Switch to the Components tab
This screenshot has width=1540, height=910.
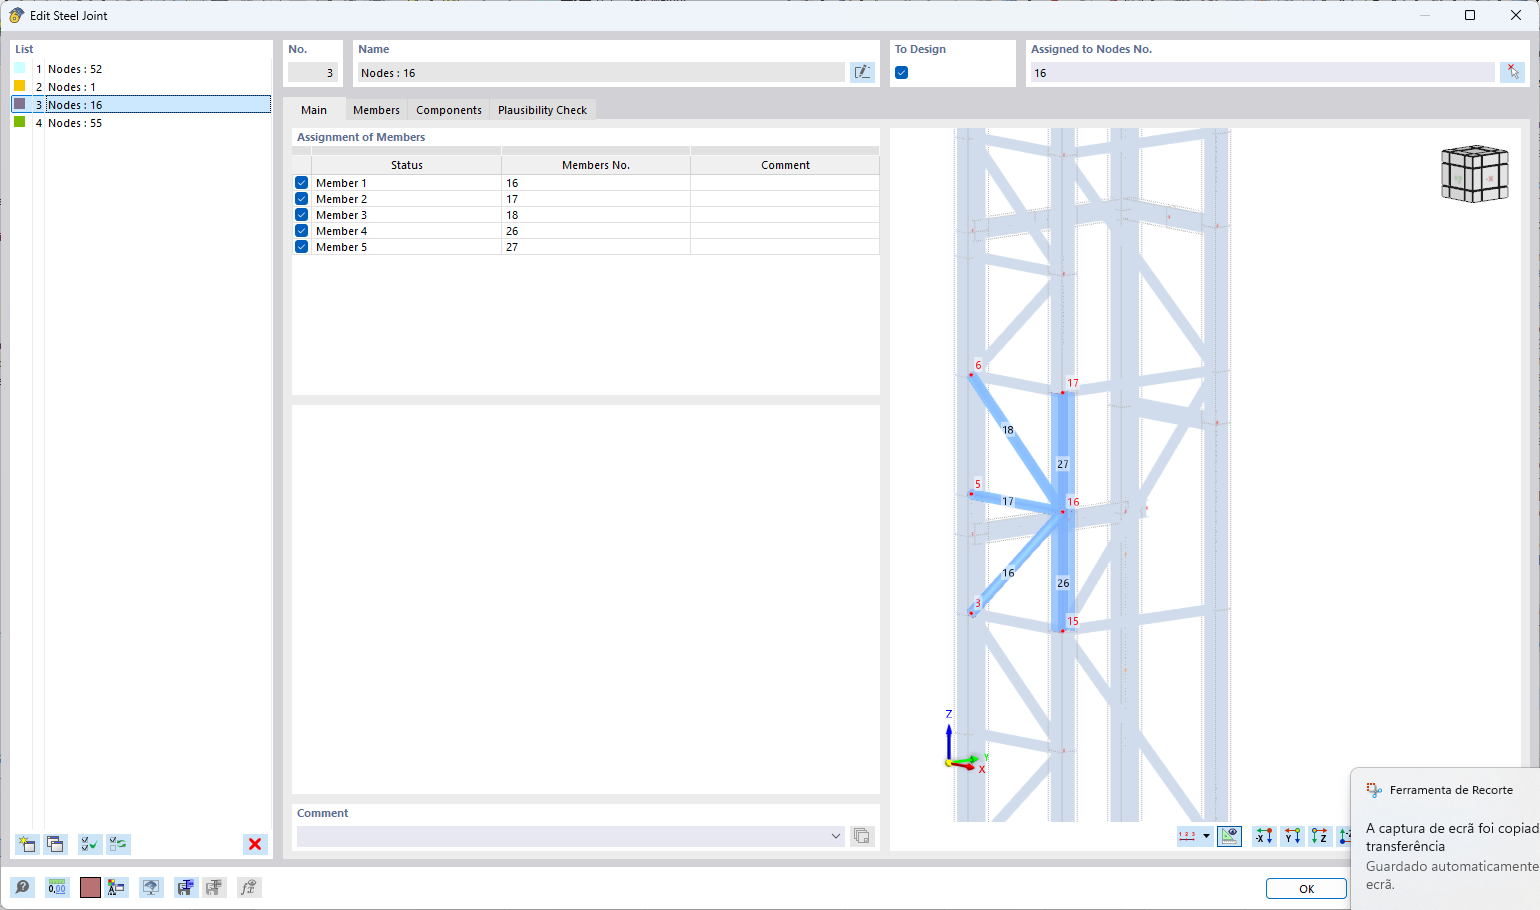pos(448,110)
